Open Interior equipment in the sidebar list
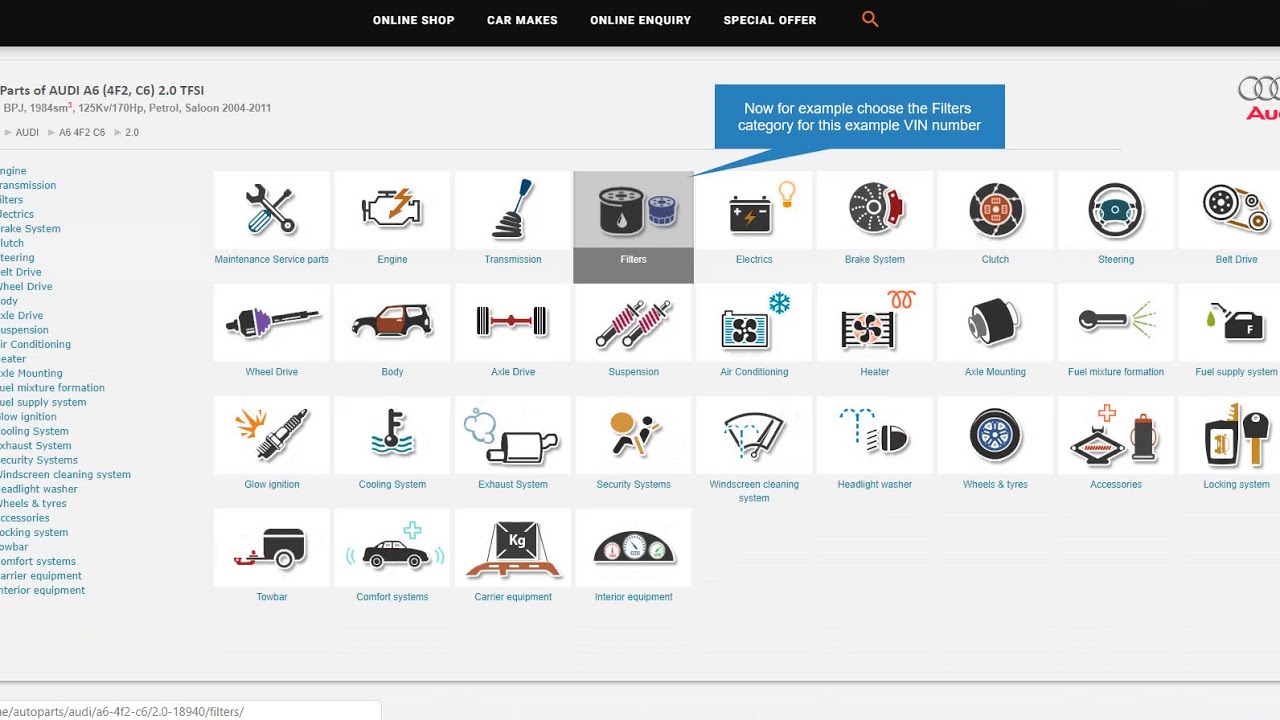The image size is (1280, 720). click(x=42, y=591)
